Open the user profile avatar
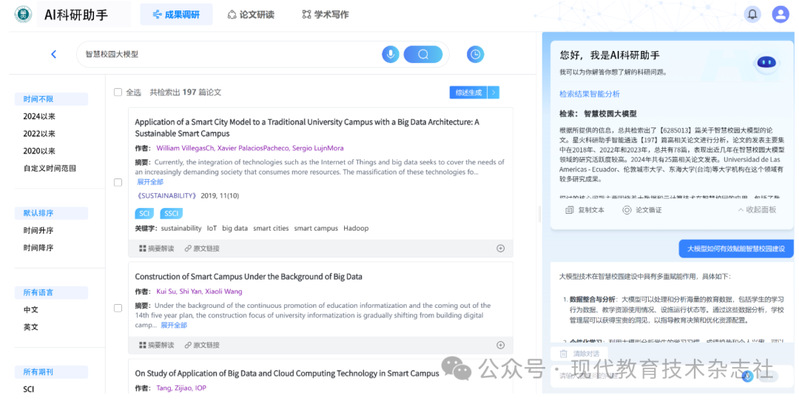This screenshot has height=401, width=799. [779, 14]
